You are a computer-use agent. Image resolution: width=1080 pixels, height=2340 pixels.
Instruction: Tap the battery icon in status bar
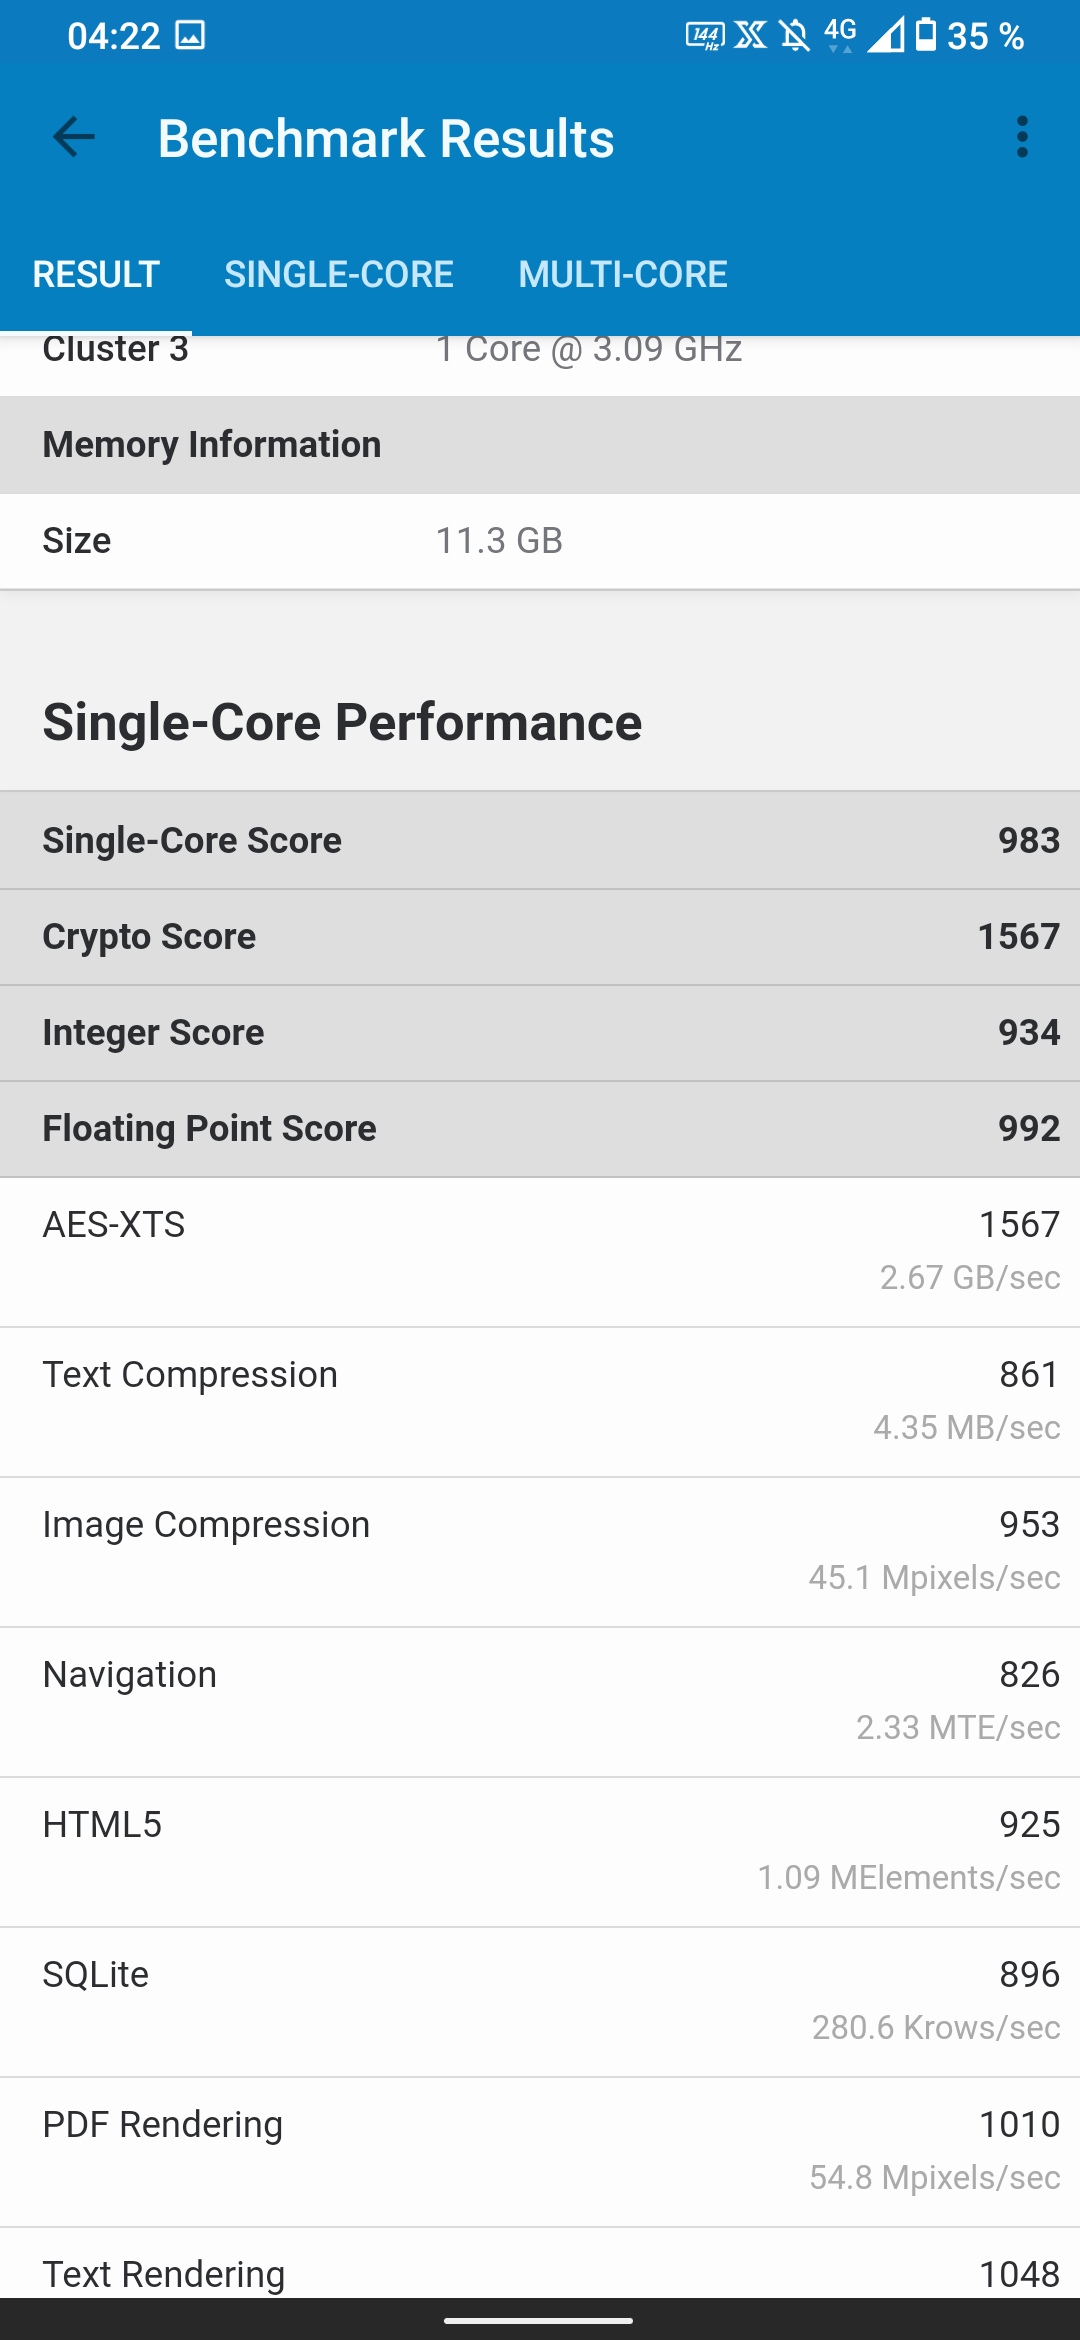tap(927, 35)
